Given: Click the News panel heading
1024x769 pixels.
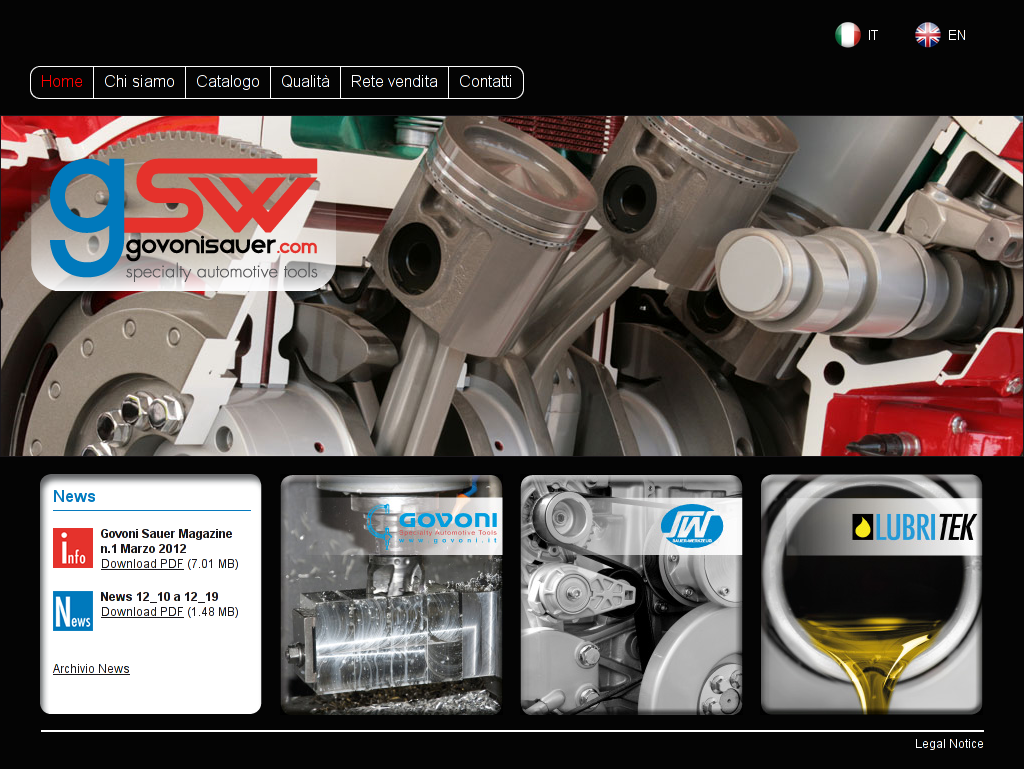Looking at the screenshot, I should click(x=74, y=496).
